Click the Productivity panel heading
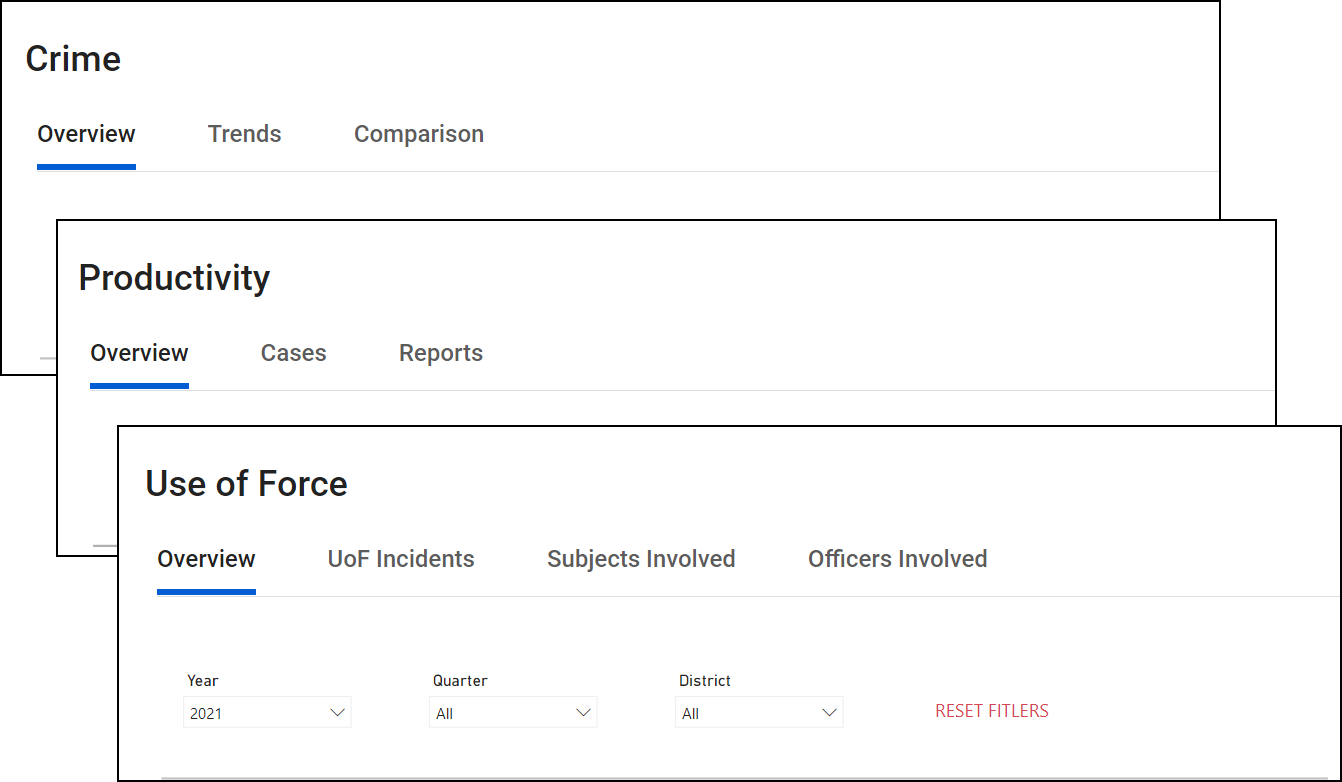This screenshot has width=1342, height=782. 174,278
